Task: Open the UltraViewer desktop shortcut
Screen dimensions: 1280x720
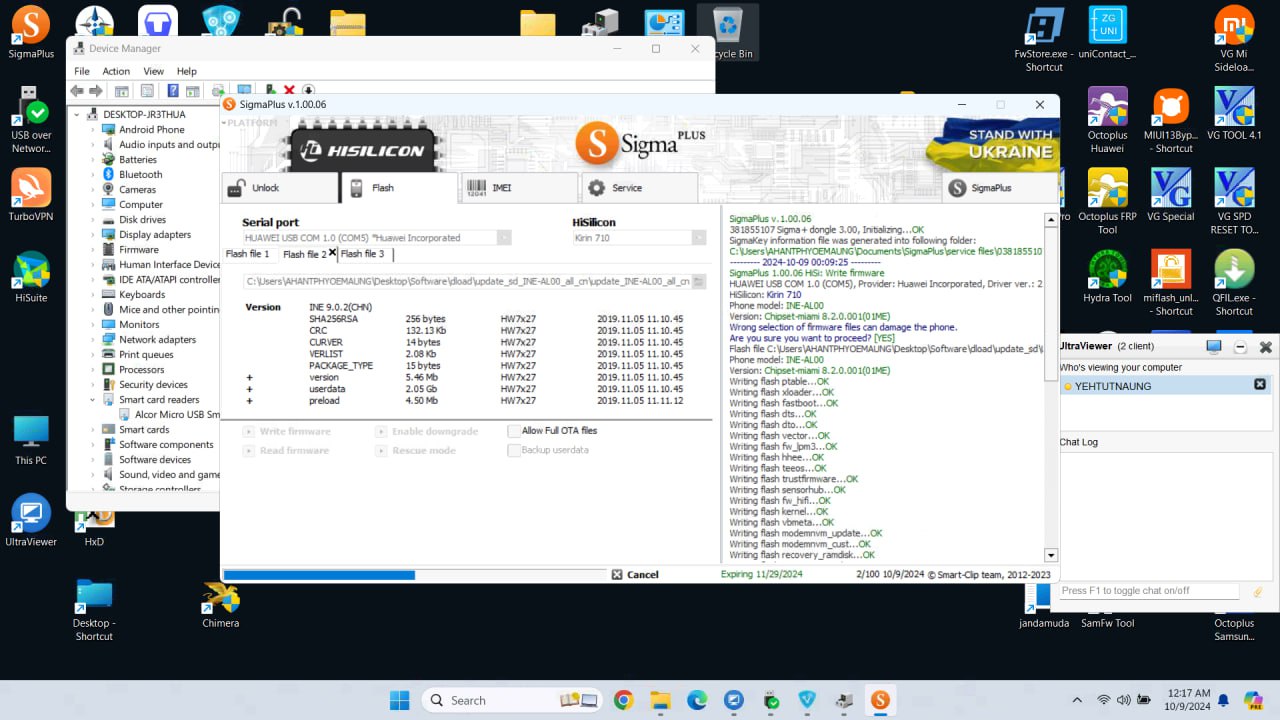Action: pyautogui.click(x=31, y=520)
